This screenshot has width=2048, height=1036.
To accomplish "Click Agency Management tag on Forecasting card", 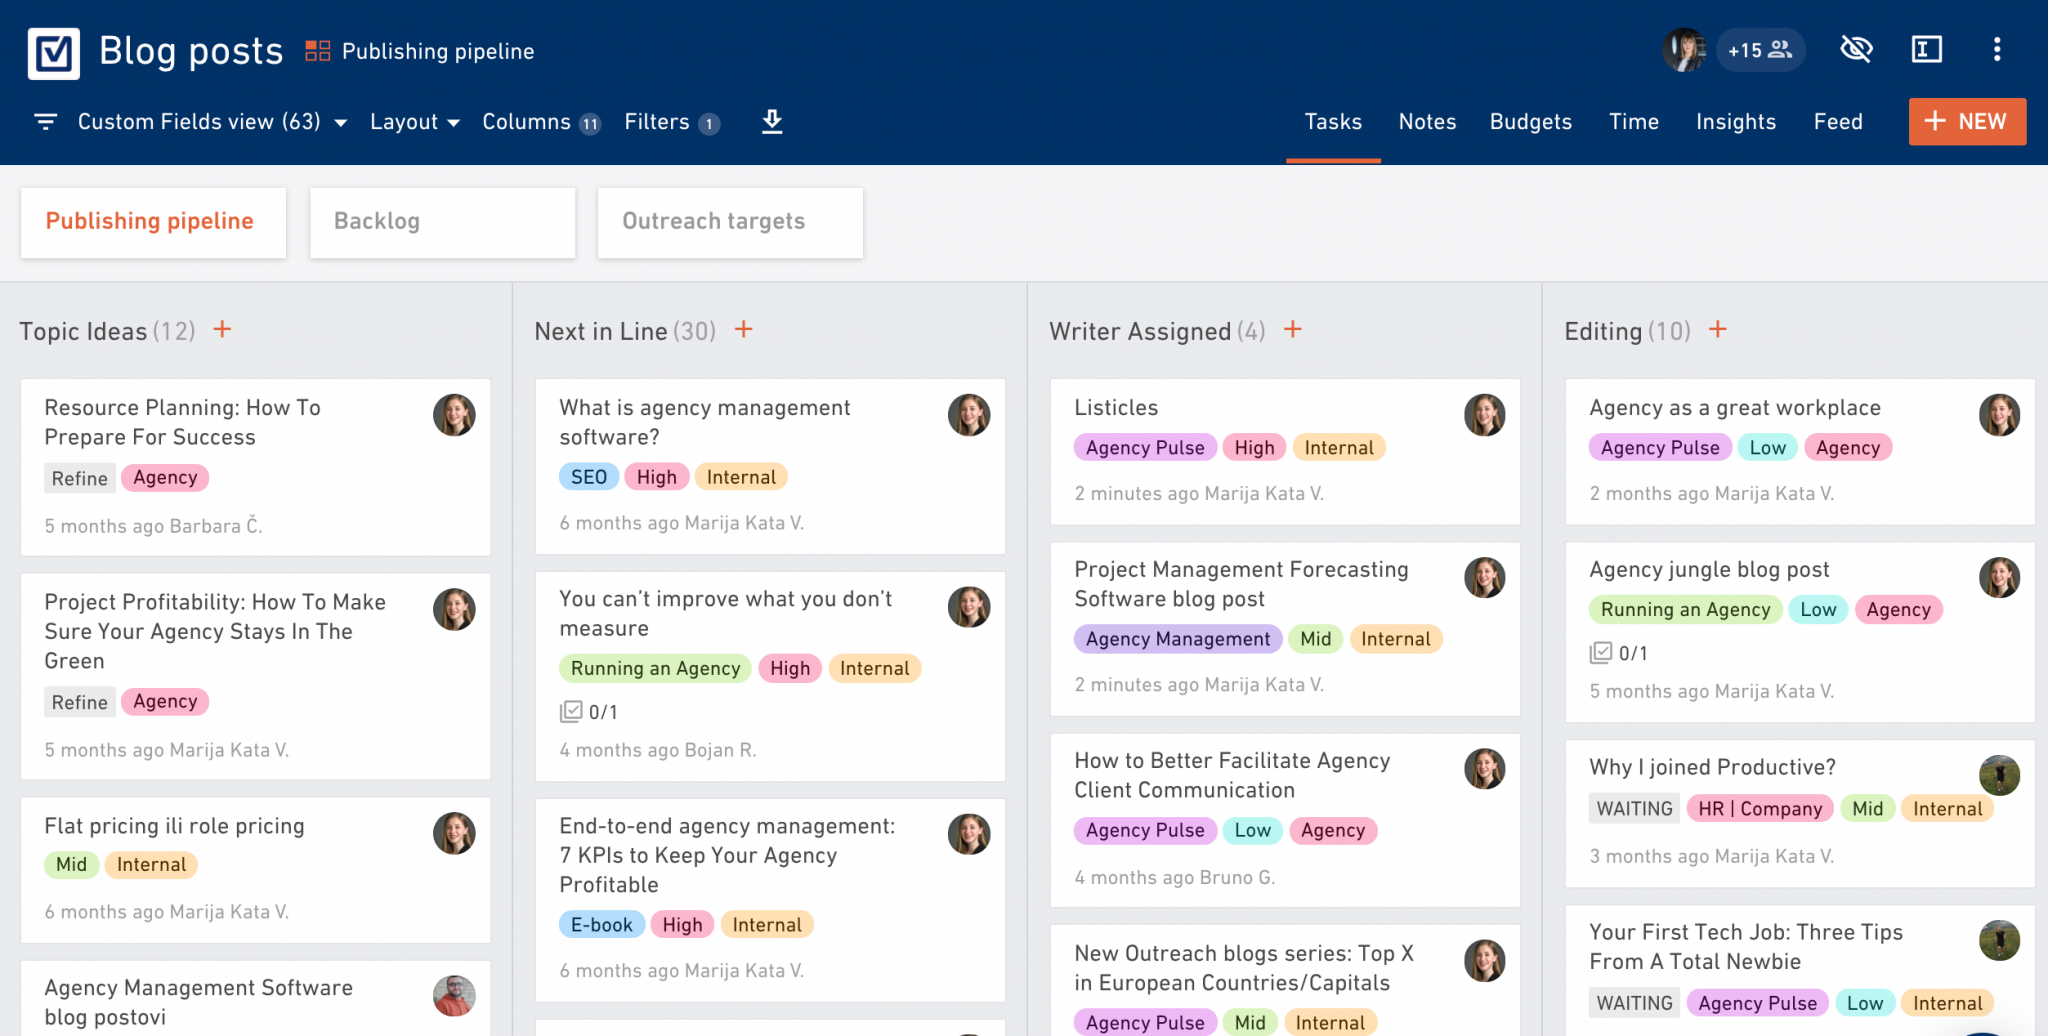I will coord(1178,639).
